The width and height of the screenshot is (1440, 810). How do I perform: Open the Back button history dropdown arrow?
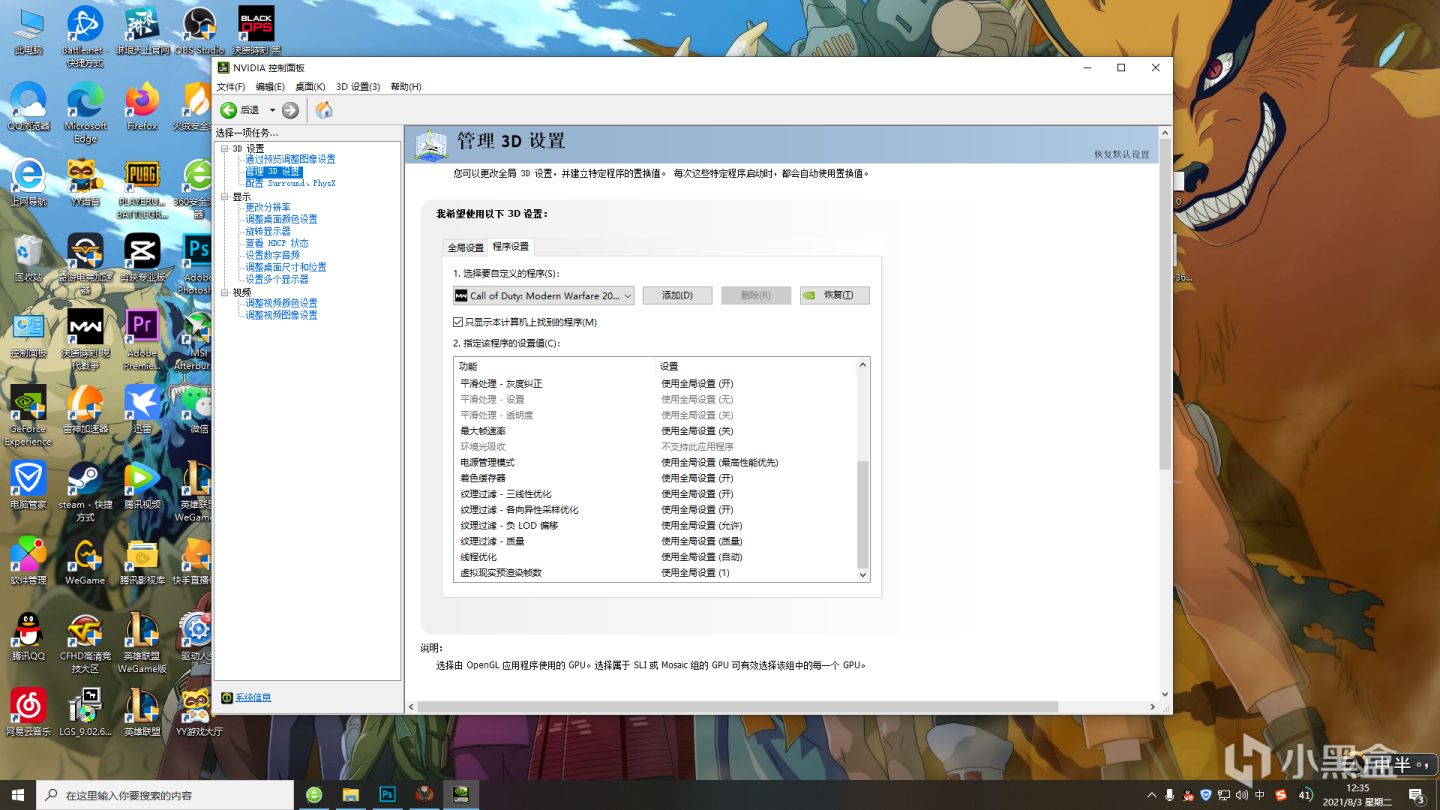[272, 110]
